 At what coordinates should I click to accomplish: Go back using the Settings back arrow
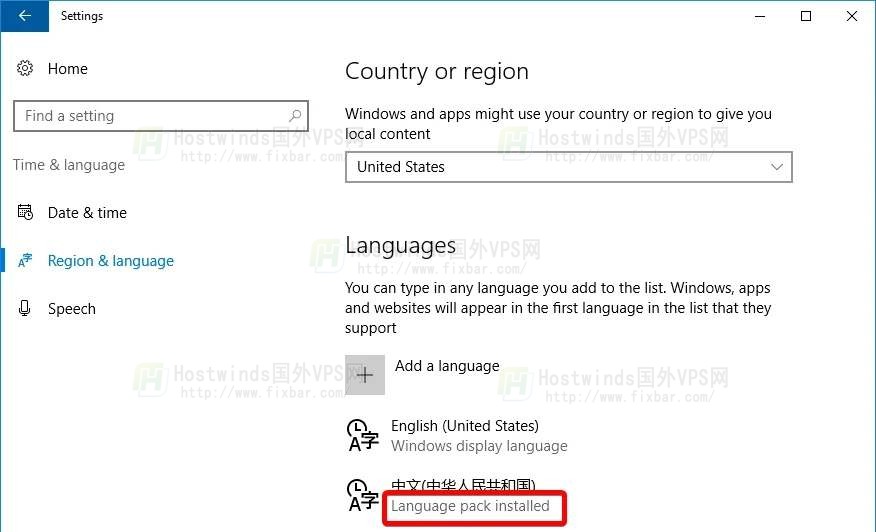tap(25, 16)
